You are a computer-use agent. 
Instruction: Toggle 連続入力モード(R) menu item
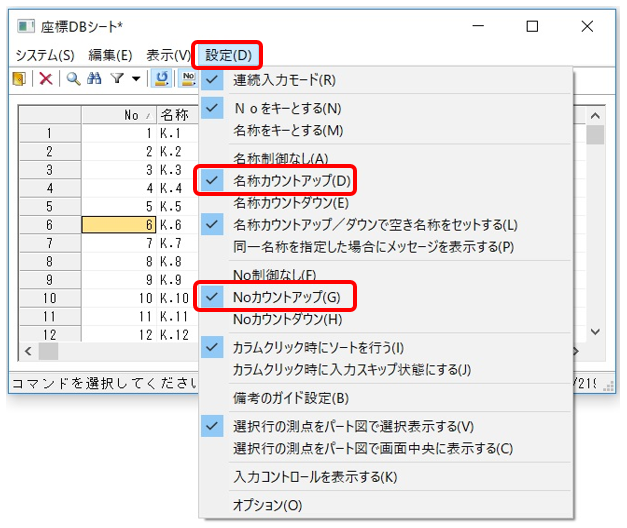tap(386, 80)
